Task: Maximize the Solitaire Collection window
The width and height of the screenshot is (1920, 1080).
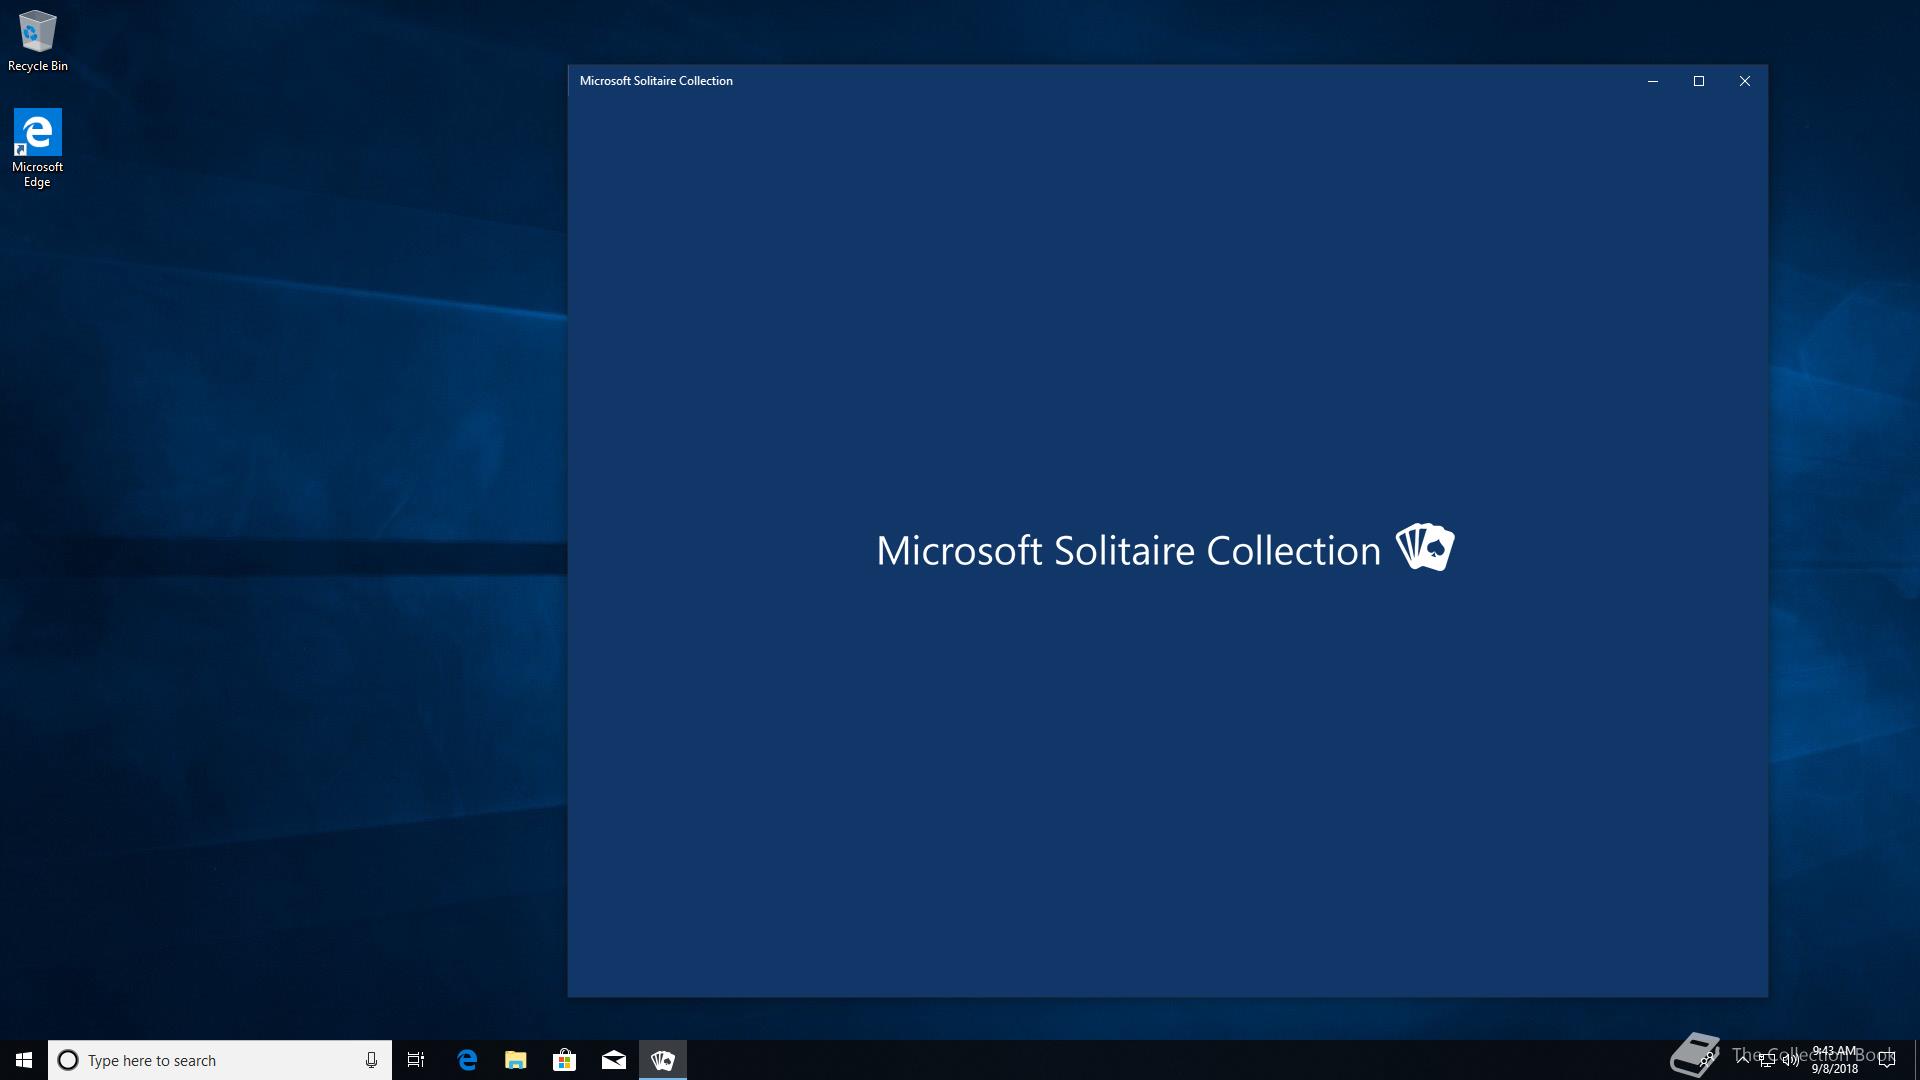Action: [x=1699, y=81]
